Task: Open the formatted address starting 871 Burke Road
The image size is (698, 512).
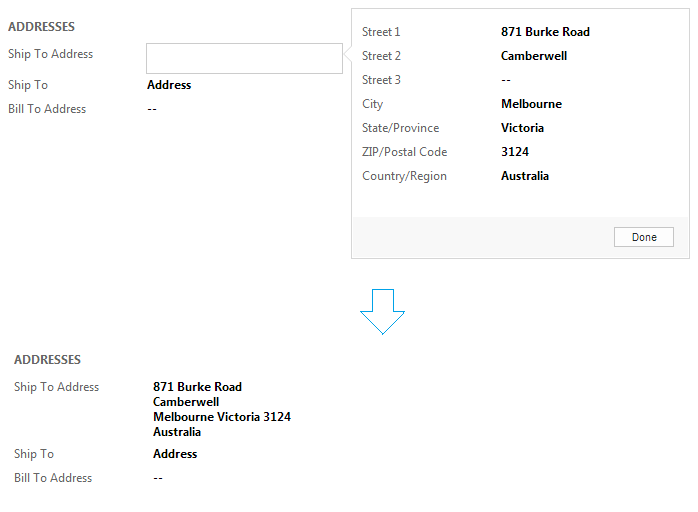Action: click(x=197, y=387)
